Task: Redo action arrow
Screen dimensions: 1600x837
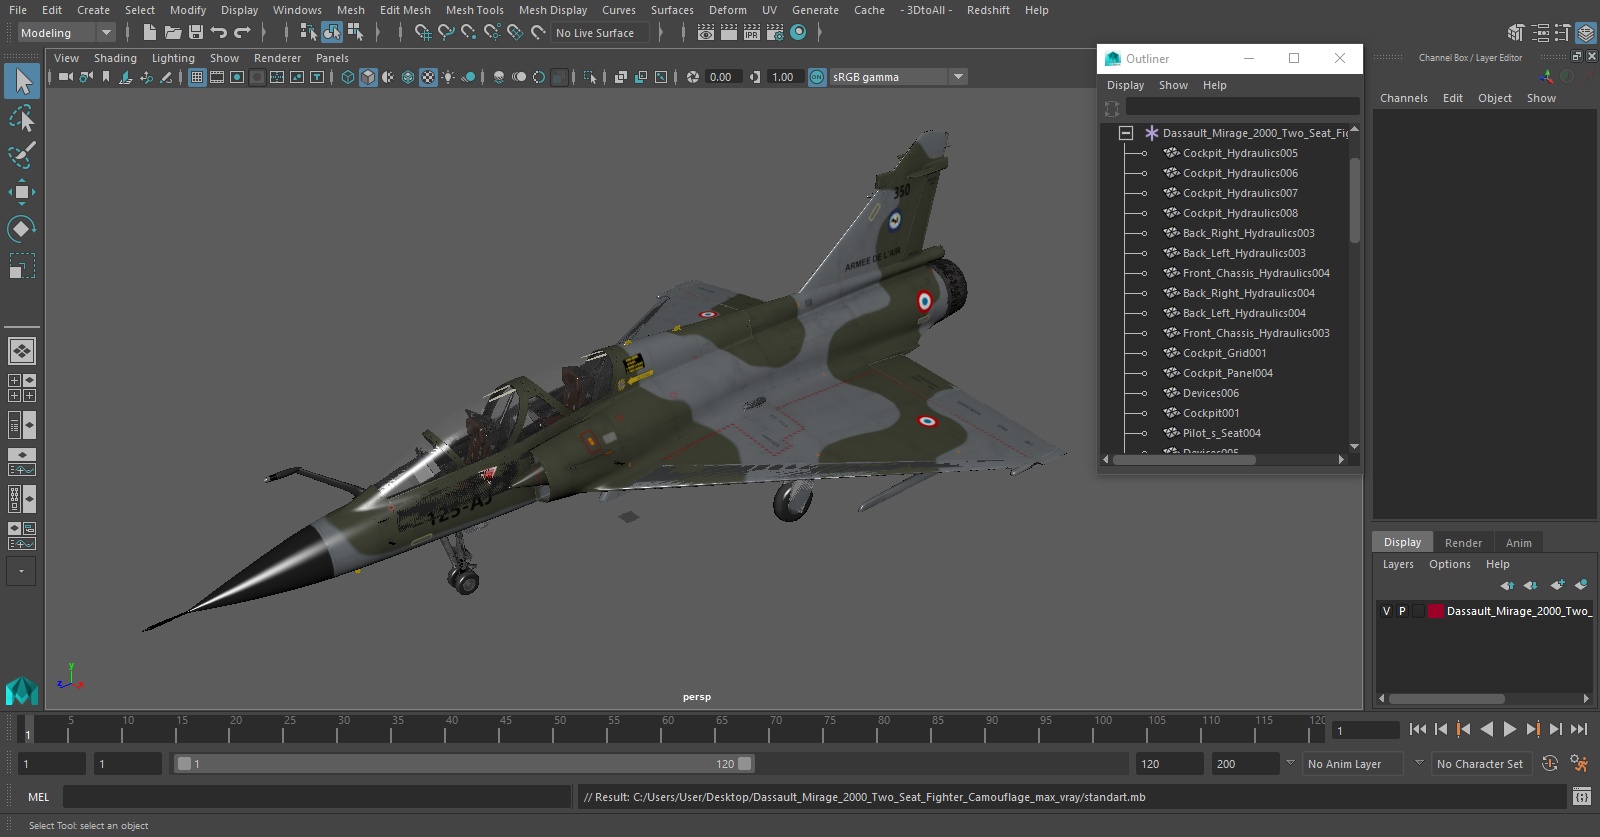Action: coord(242,33)
